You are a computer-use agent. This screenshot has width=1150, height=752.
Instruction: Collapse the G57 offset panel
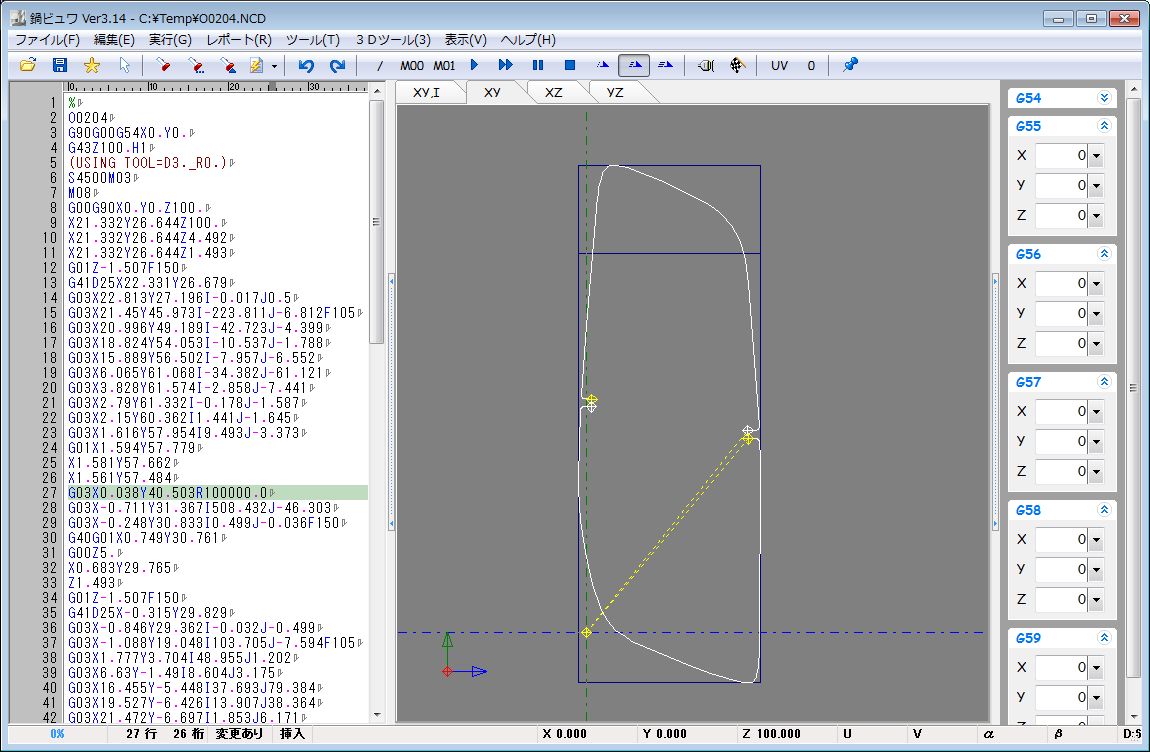1104,382
